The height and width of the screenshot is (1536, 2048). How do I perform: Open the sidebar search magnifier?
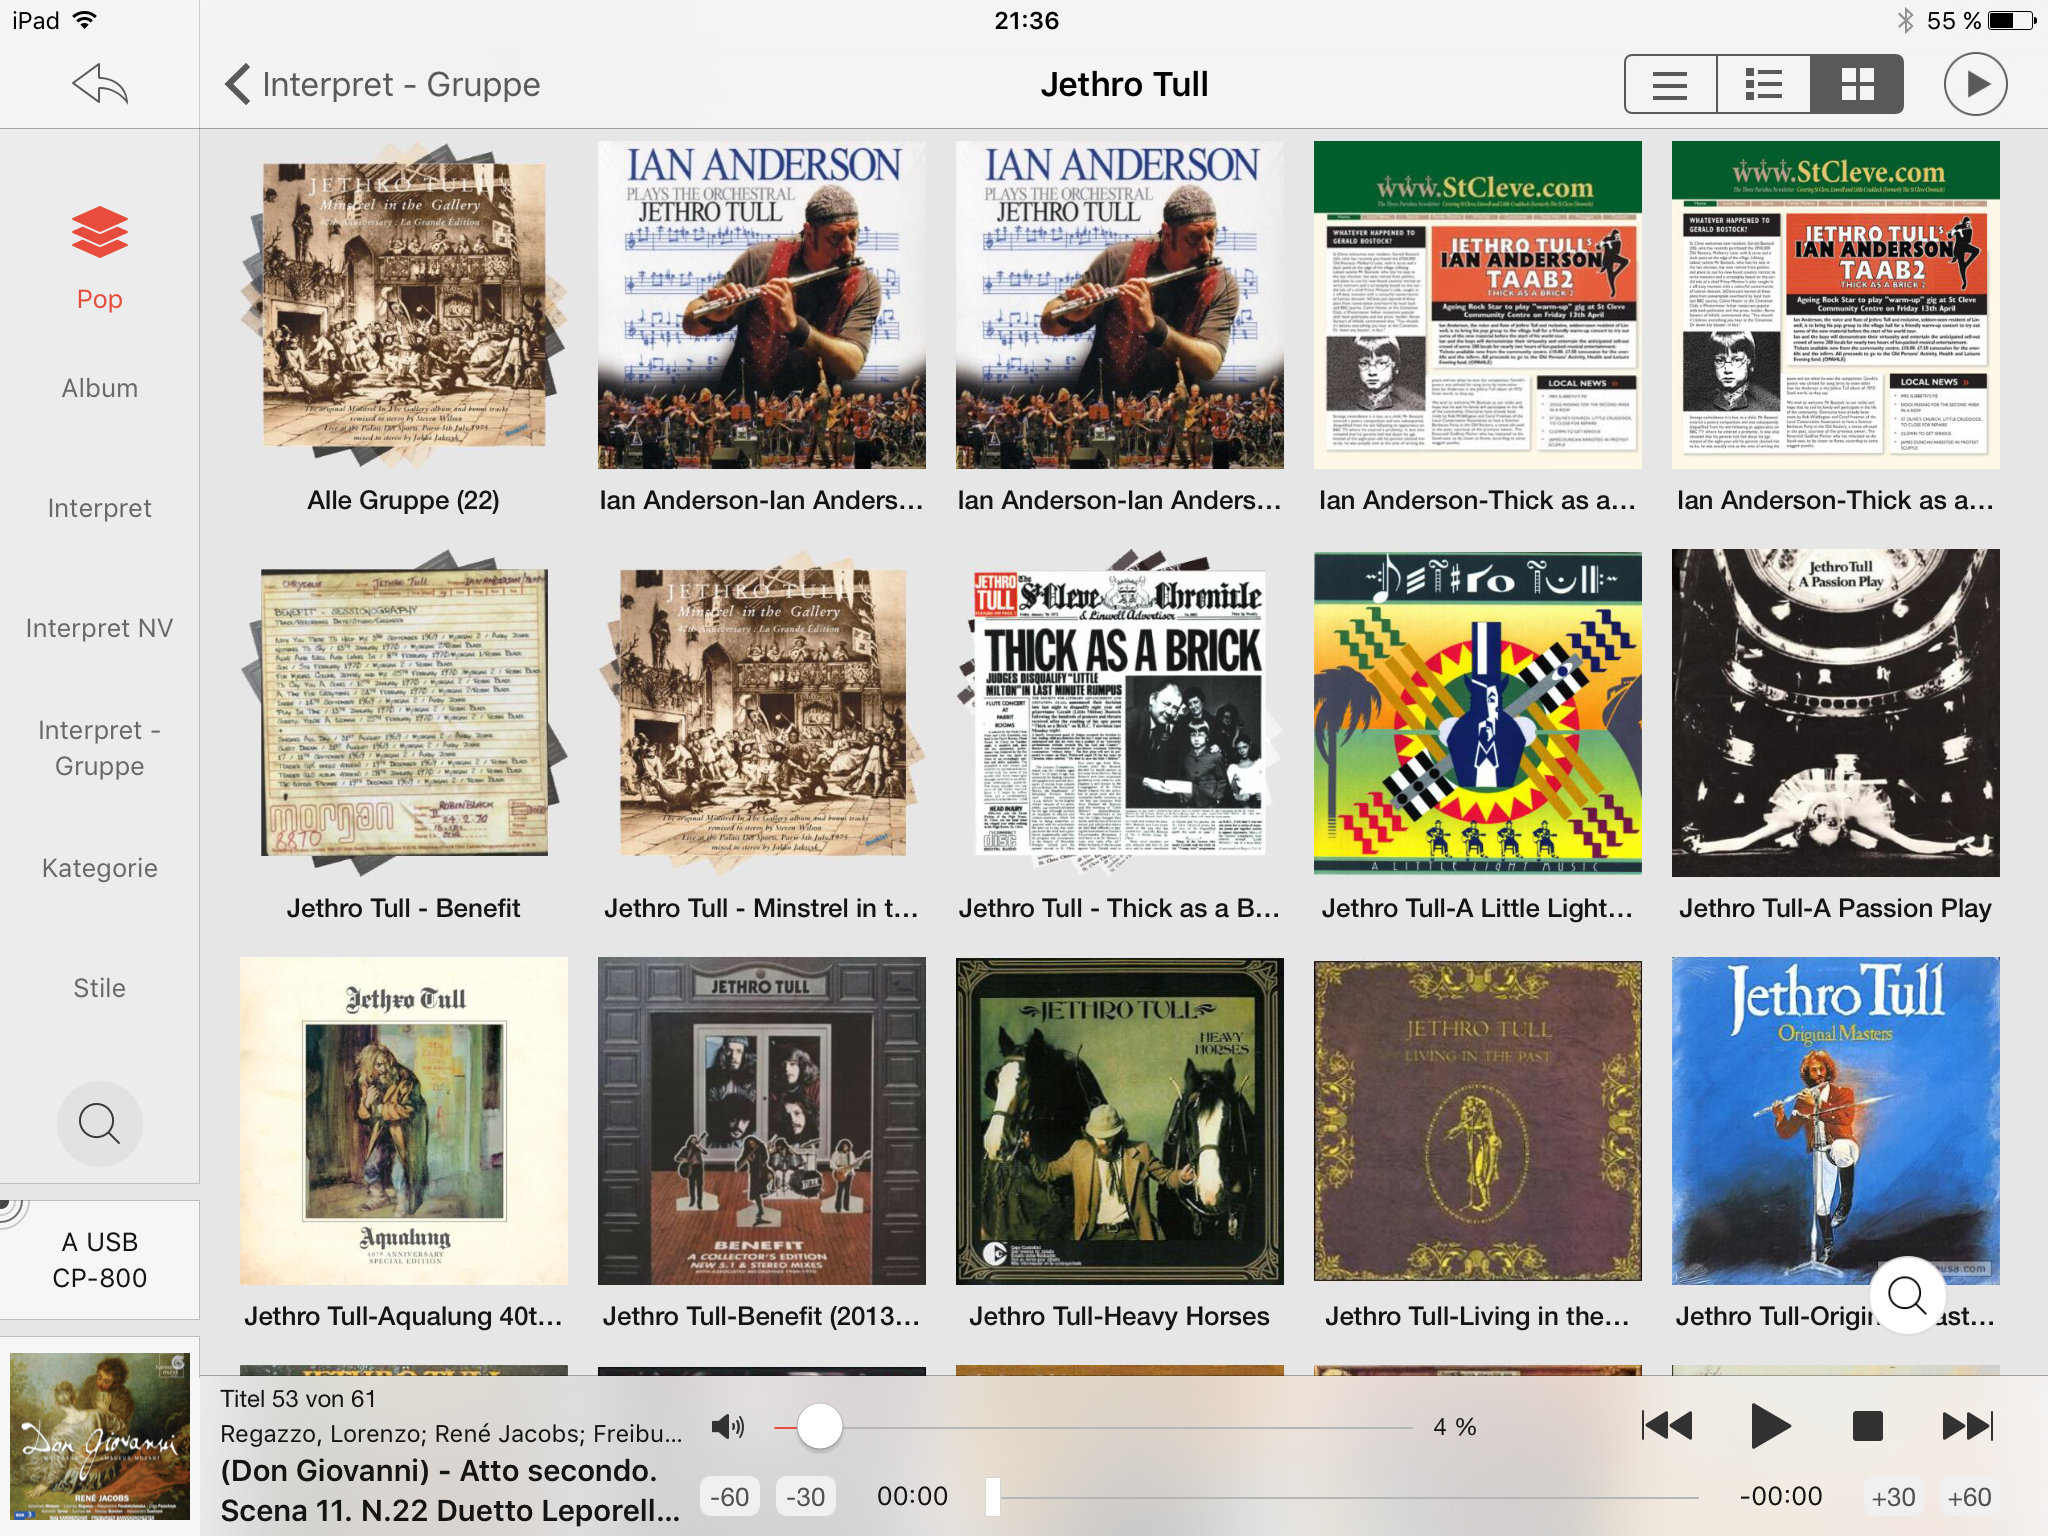point(100,1123)
